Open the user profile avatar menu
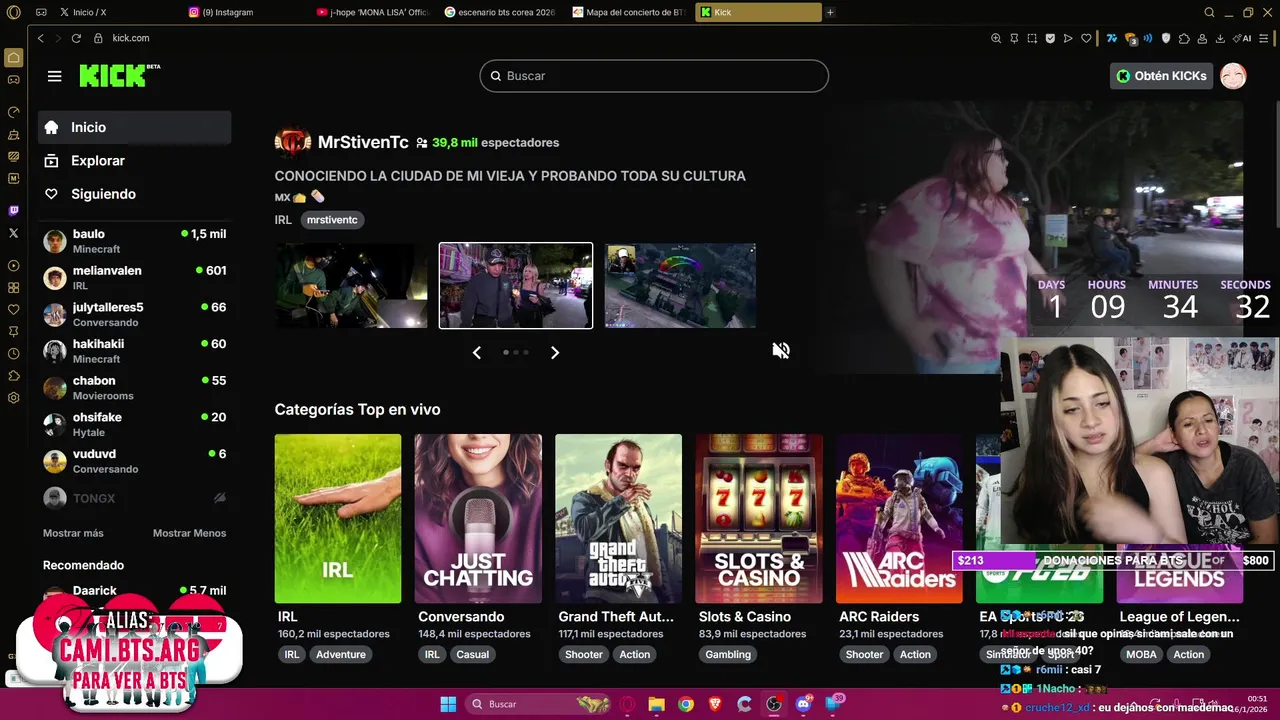This screenshot has width=1280, height=720. tap(1233, 76)
